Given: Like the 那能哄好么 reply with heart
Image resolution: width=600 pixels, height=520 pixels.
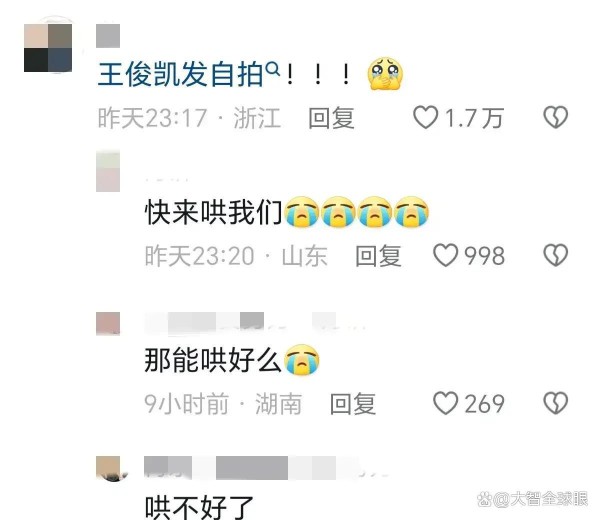Looking at the screenshot, I should [x=445, y=403].
